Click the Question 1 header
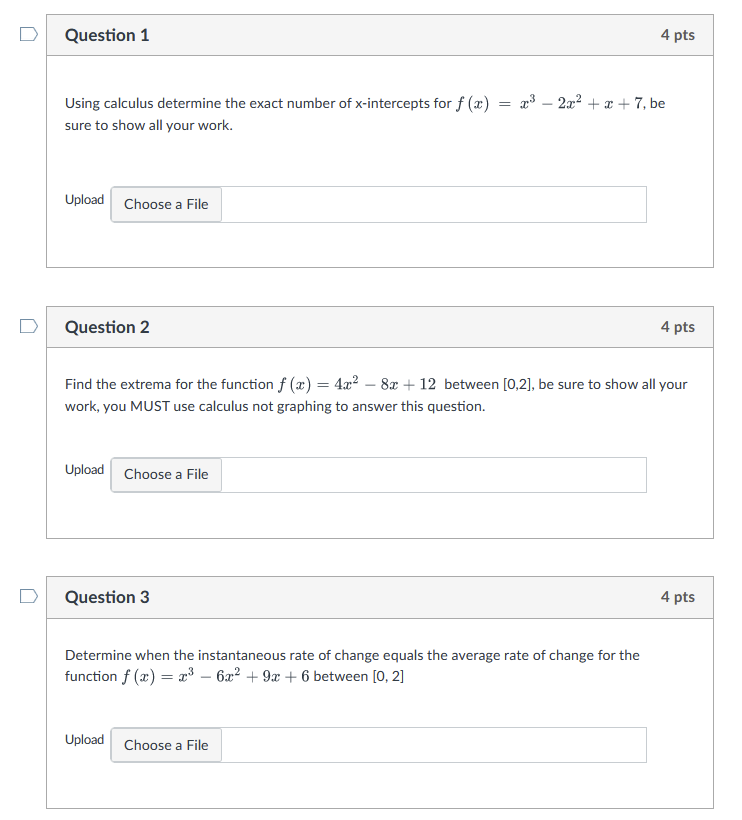This screenshot has height=820, width=742. (x=107, y=34)
